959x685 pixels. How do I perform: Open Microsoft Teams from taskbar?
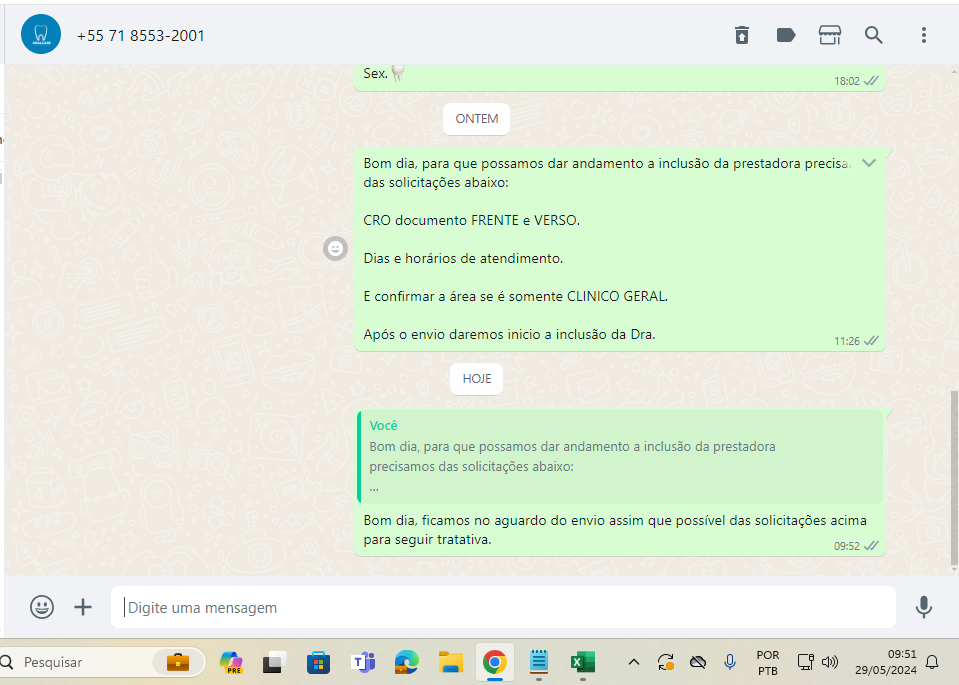click(363, 662)
